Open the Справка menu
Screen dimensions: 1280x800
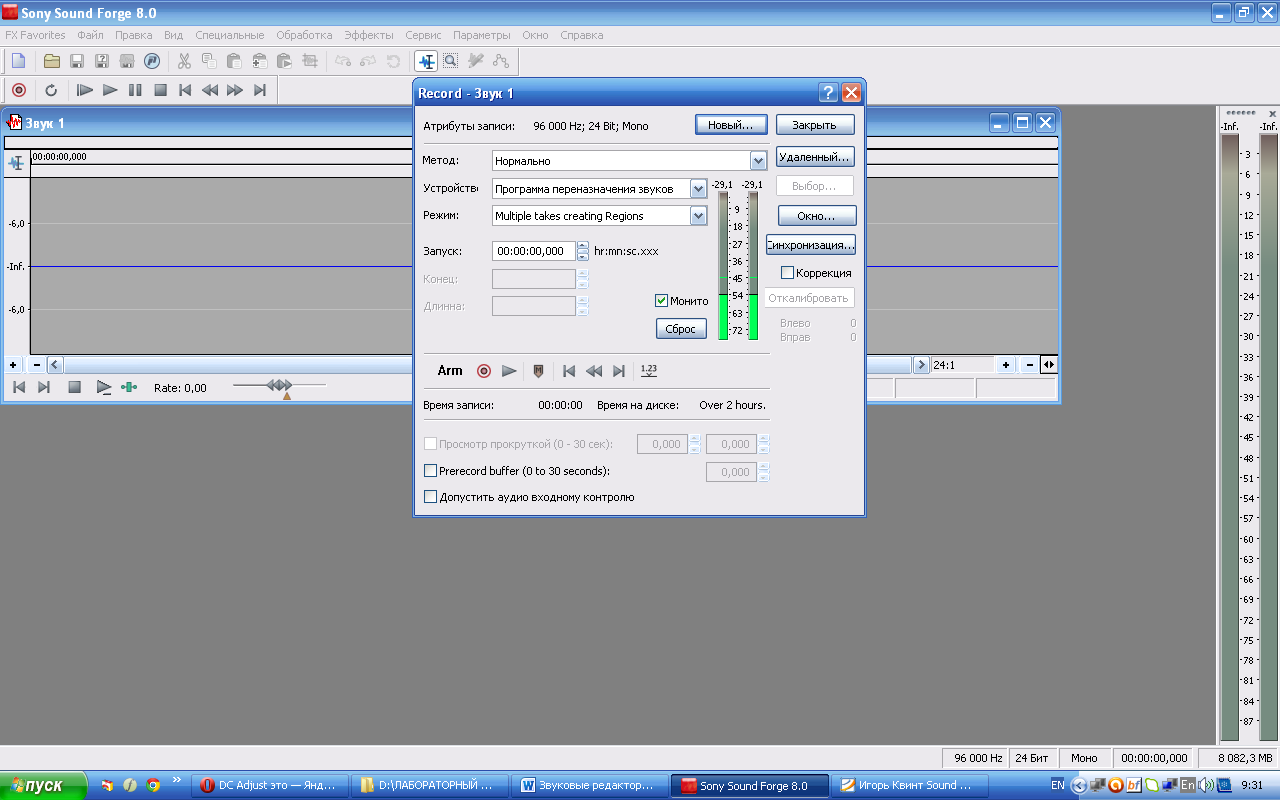[581, 35]
